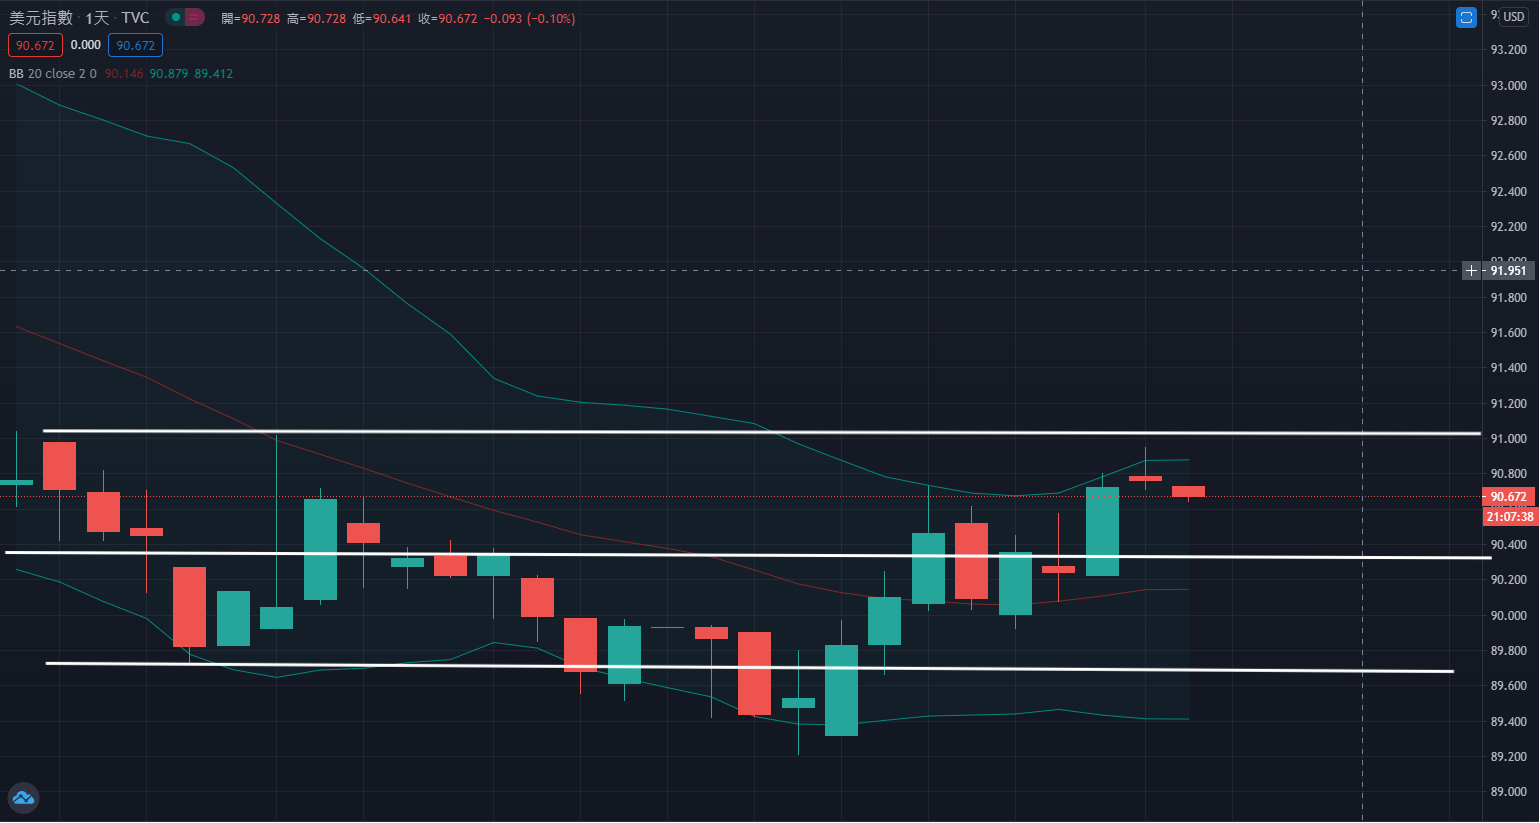Click the pink approximate-data indicator icon
Screen dimensions: 1540x823
click(194, 17)
